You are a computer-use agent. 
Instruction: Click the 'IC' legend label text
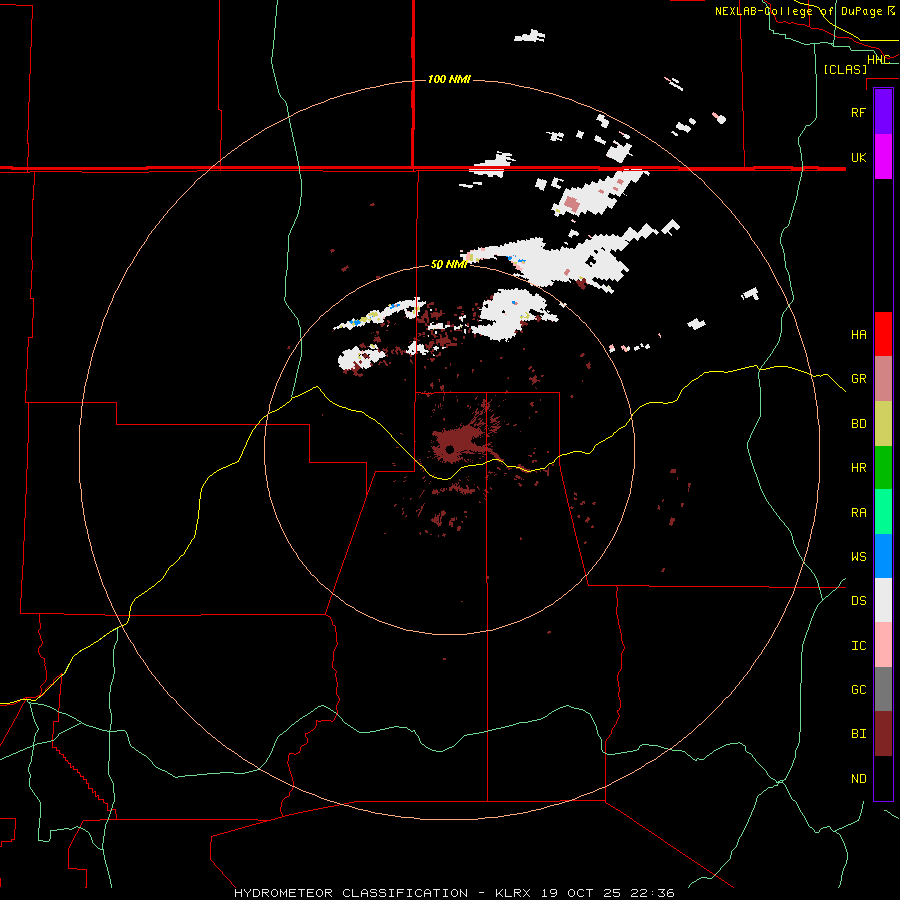(x=858, y=646)
